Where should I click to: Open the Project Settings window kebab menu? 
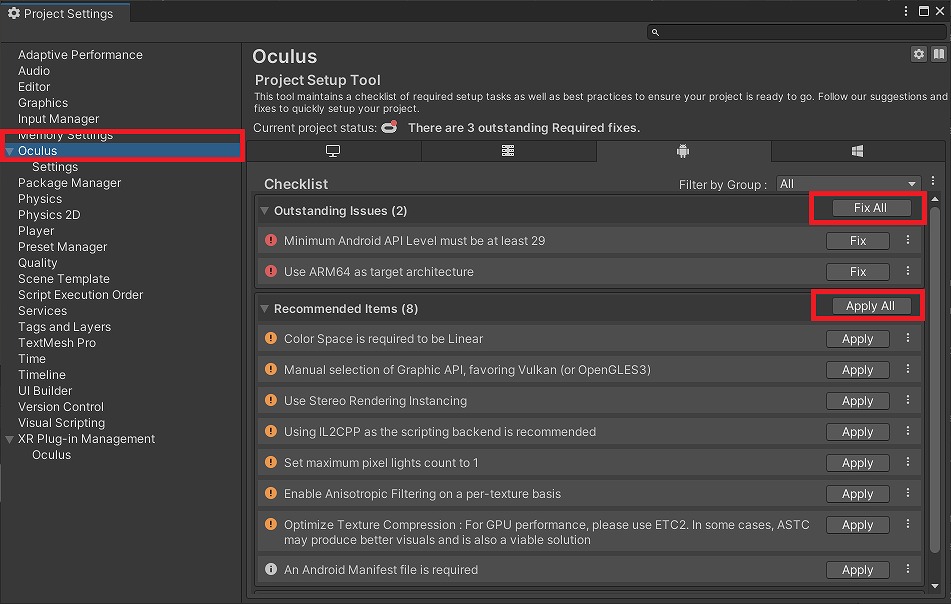(906, 11)
